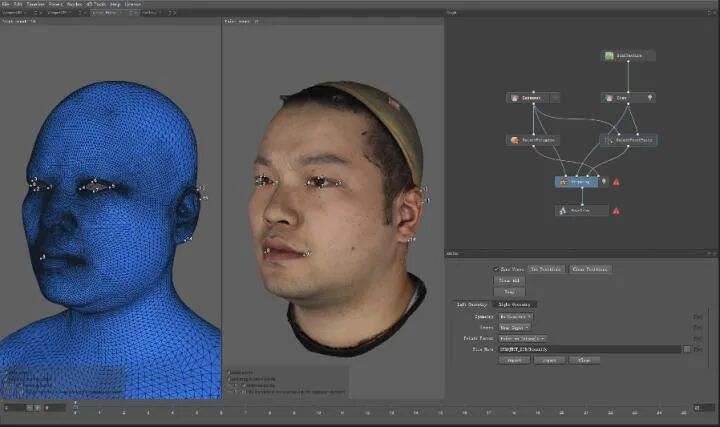
Task: Select the Left Geometry tab
Action: [471, 305]
